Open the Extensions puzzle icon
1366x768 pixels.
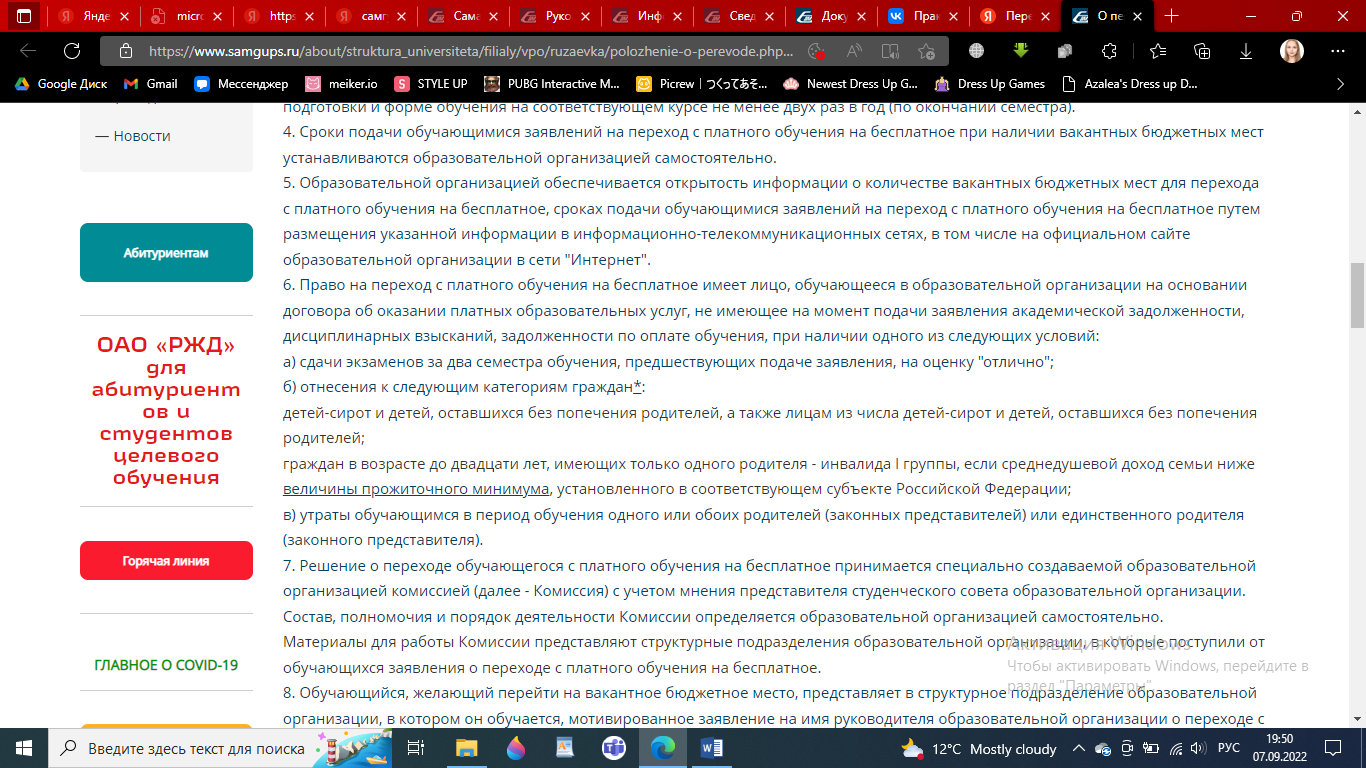[1109, 51]
